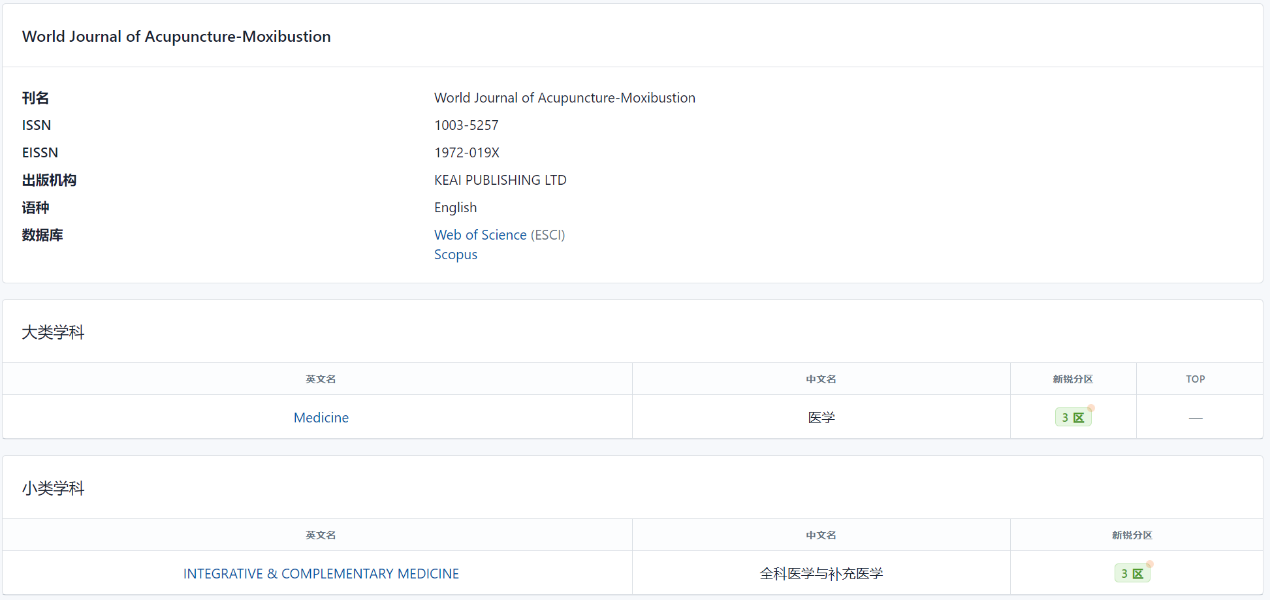The width and height of the screenshot is (1270, 600).
Task: Open the Web of Science database link
Action: pos(480,235)
